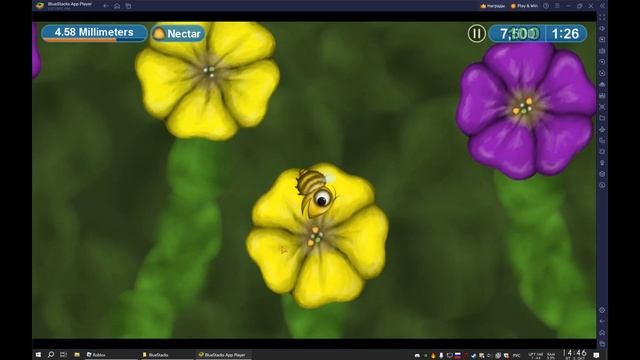
Task: Open recent apps from the title bar
Action: pos(128,6)
